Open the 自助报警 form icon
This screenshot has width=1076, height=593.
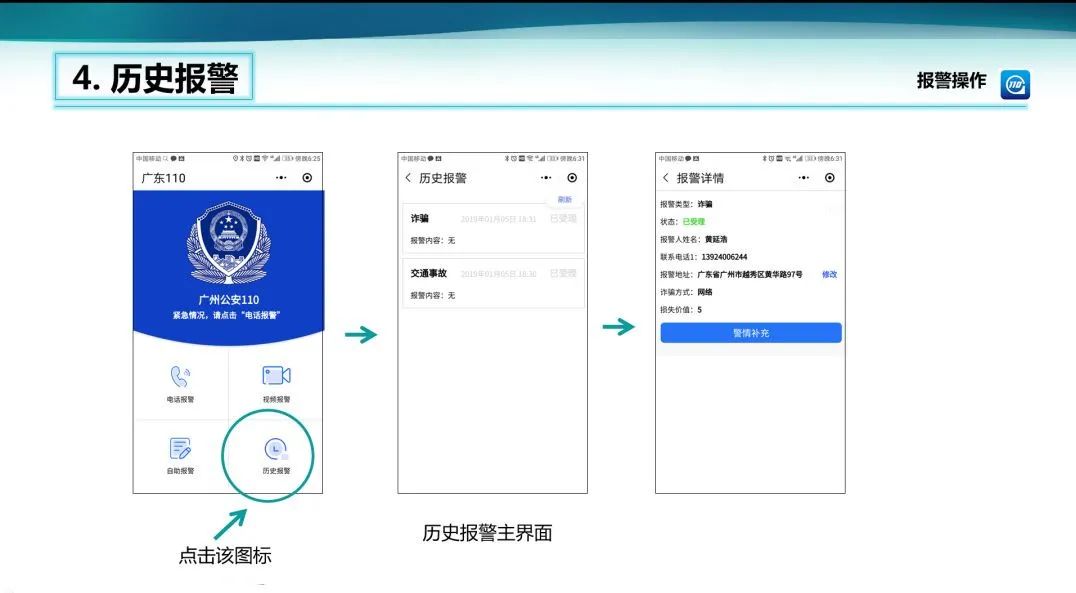tap(180, 448)
